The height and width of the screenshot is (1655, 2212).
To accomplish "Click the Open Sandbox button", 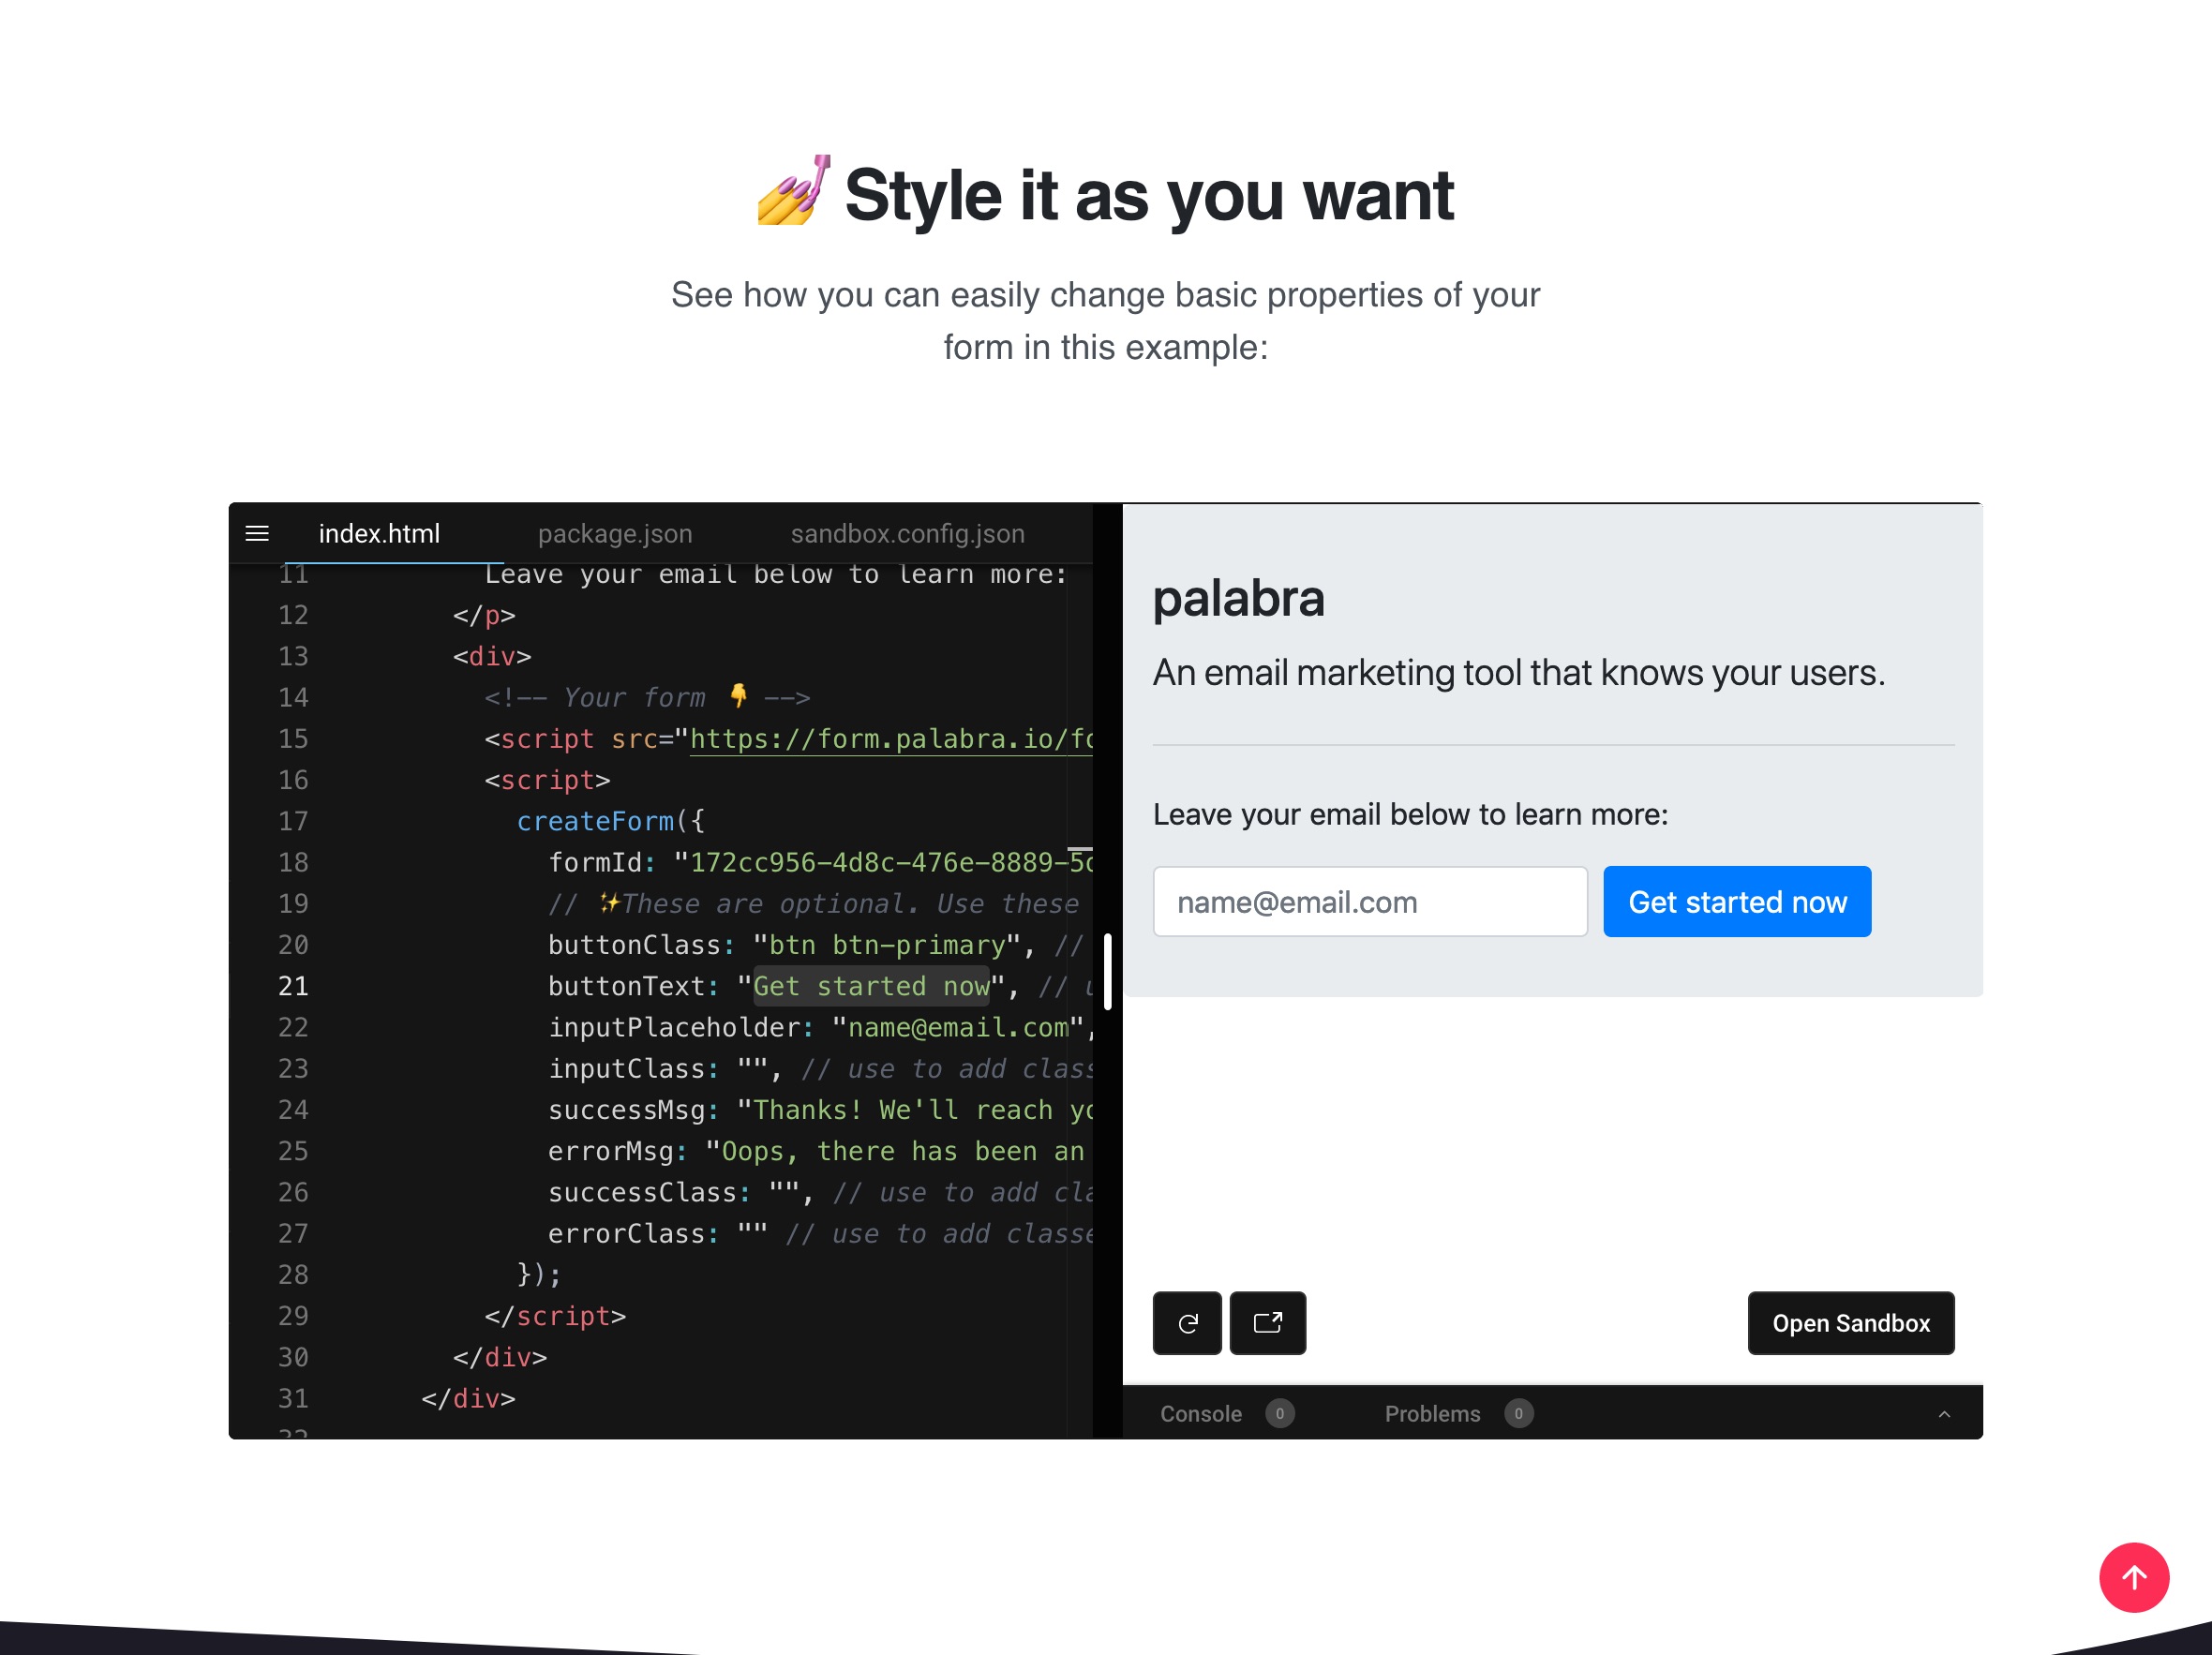I will [x=1850, y=1323].
